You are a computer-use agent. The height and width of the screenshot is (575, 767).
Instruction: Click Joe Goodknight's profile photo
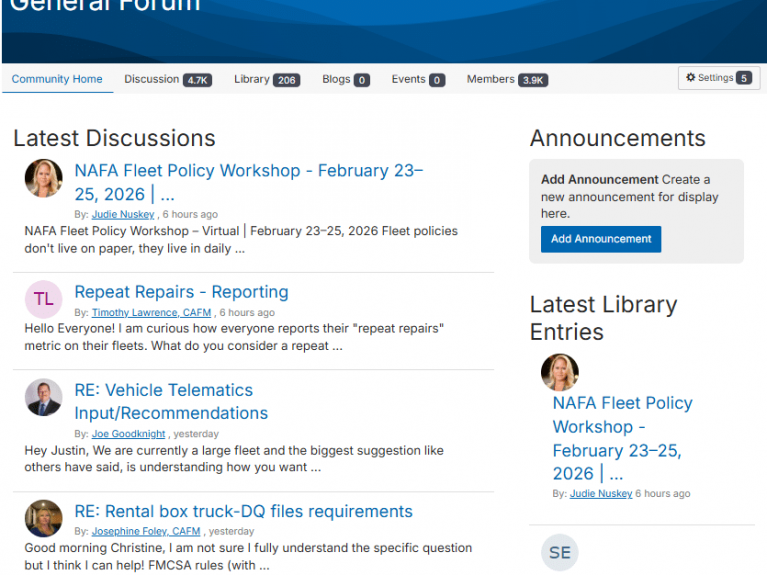click(44, 397)
